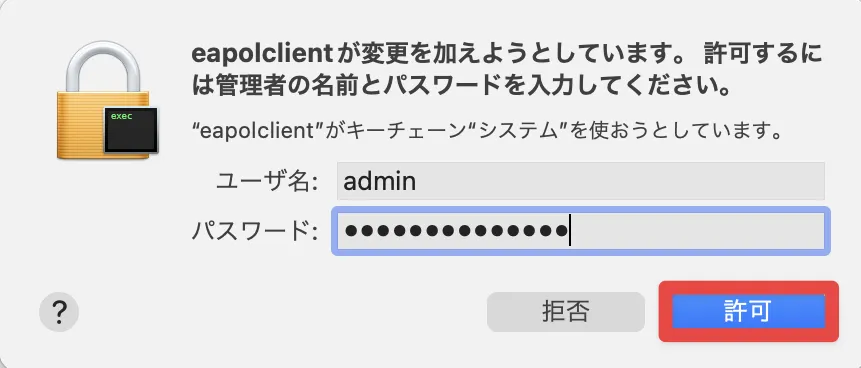Click the bold eapolclient heading text

pyautogui.click(x=262, y=54)
